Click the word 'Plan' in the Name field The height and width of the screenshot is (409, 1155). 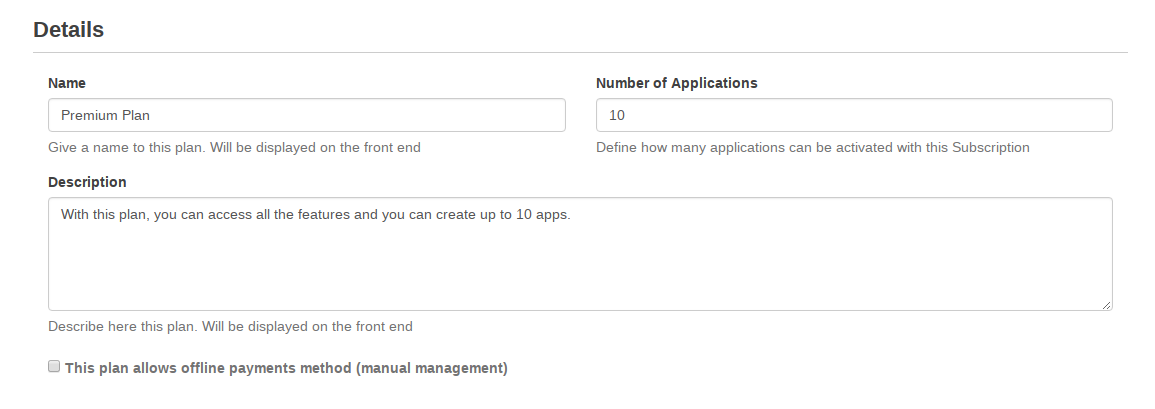pos(135,115)
